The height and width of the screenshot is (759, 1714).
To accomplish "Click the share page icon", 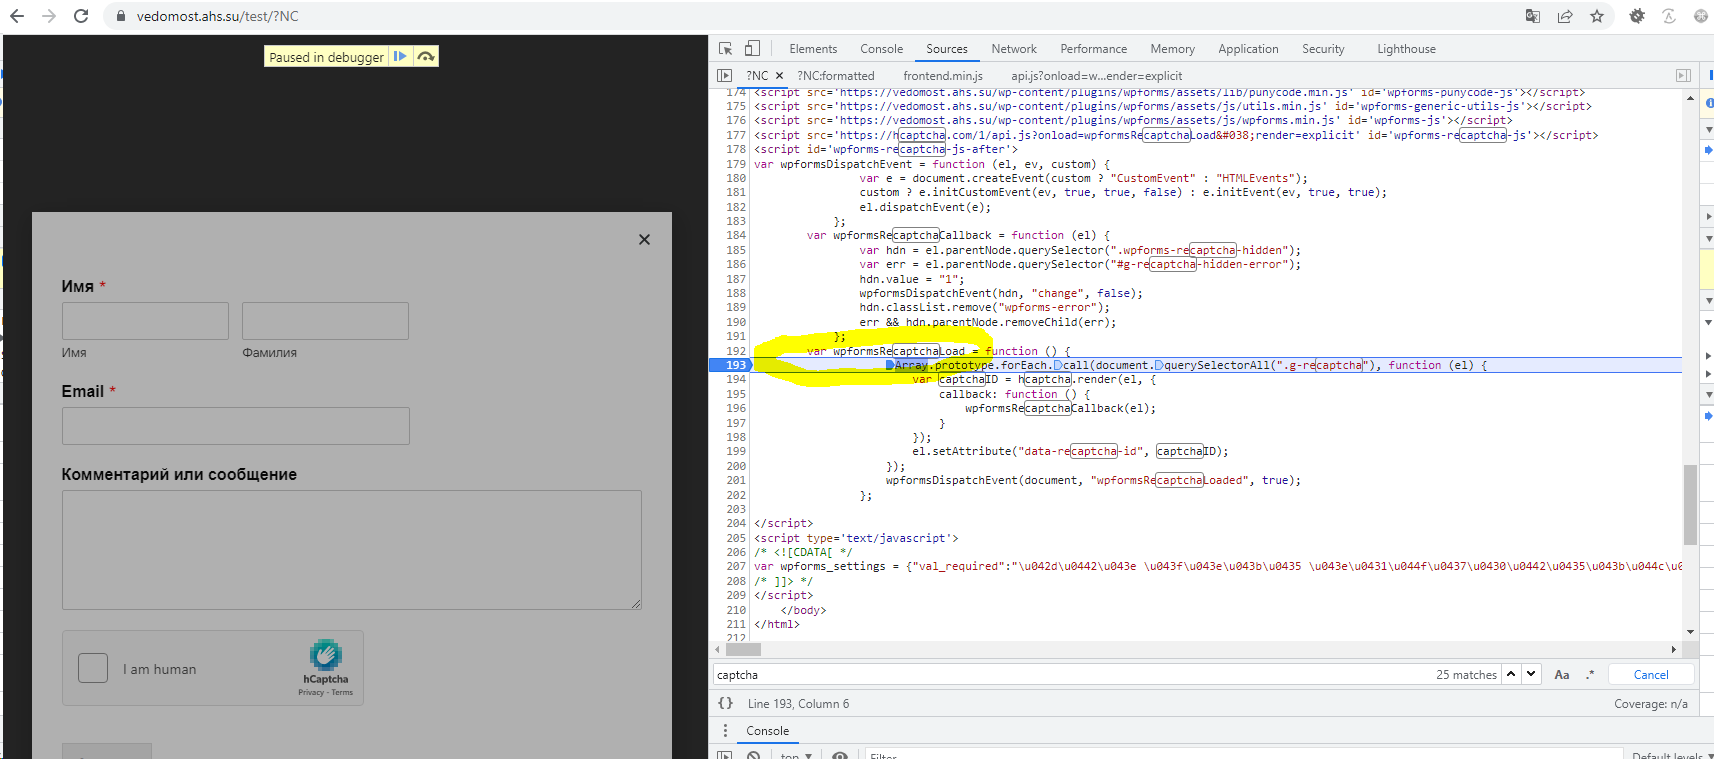I will tap(1565, 16).
